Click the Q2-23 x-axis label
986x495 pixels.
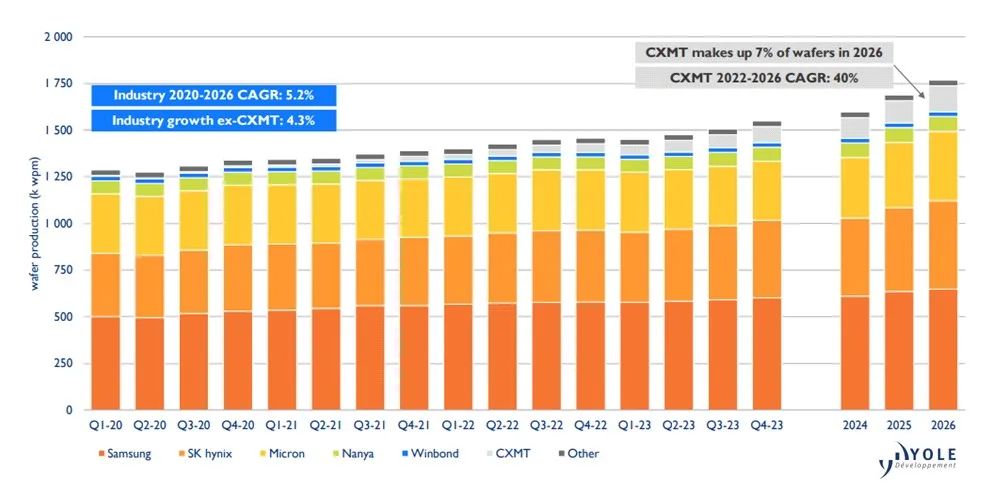pyautogui.click(x=679, y=425)
